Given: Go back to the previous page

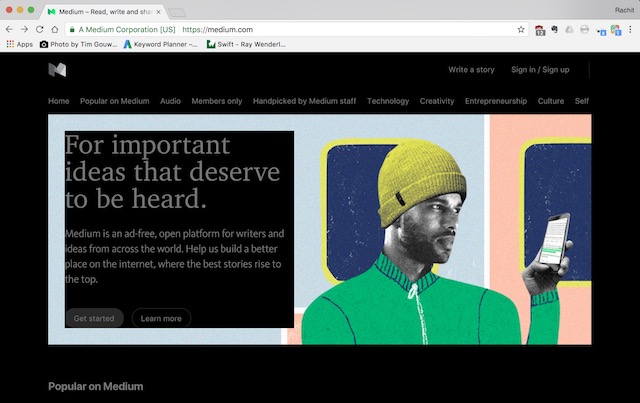Looking at the screenshot, I should (10, 30).
